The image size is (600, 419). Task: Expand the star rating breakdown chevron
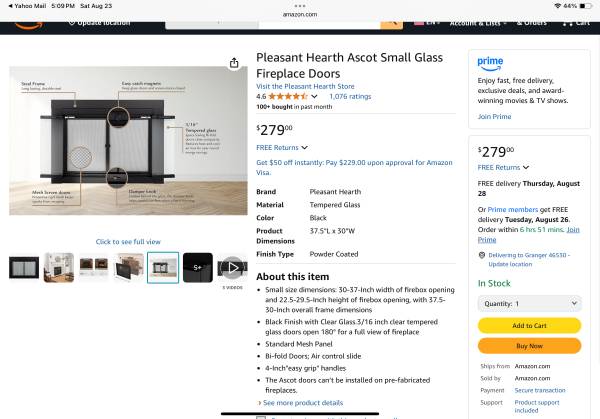pos(314,96)
